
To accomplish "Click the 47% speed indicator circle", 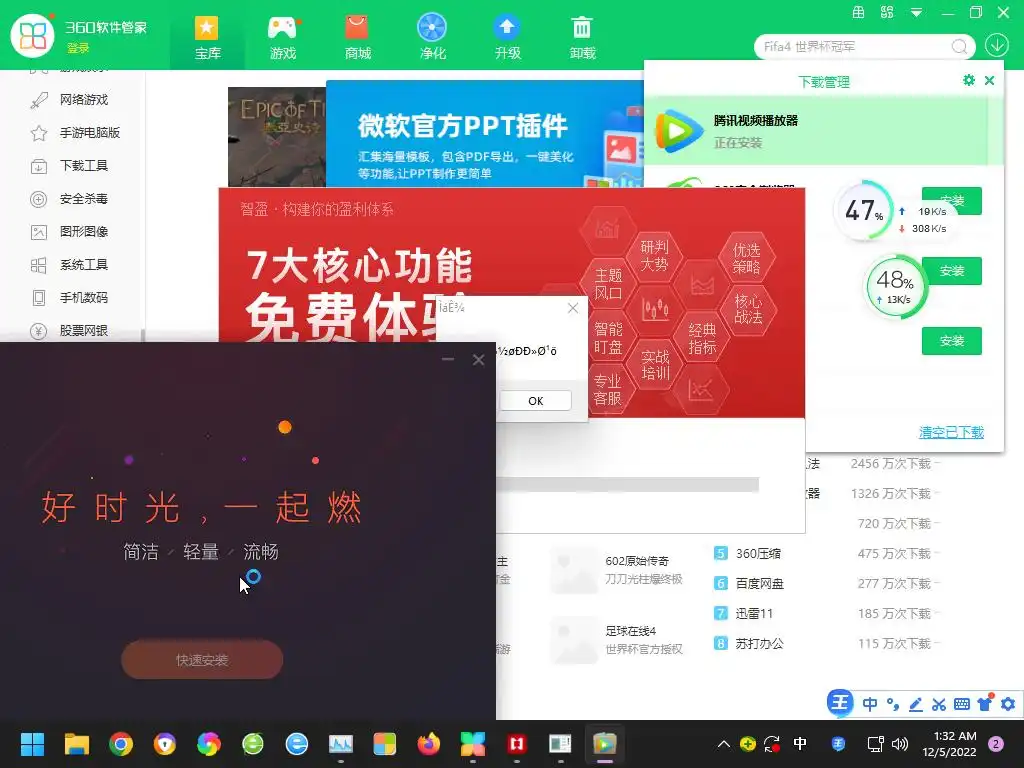I will point(864,210).
